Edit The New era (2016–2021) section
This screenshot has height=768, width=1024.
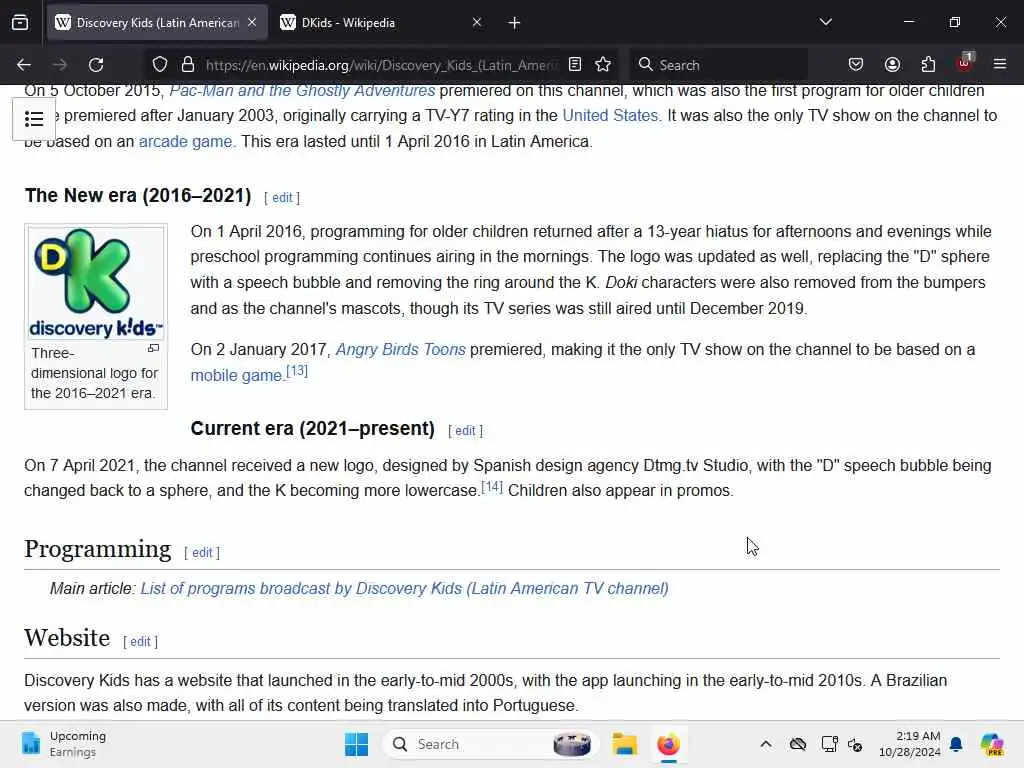(x=282, y=198)
